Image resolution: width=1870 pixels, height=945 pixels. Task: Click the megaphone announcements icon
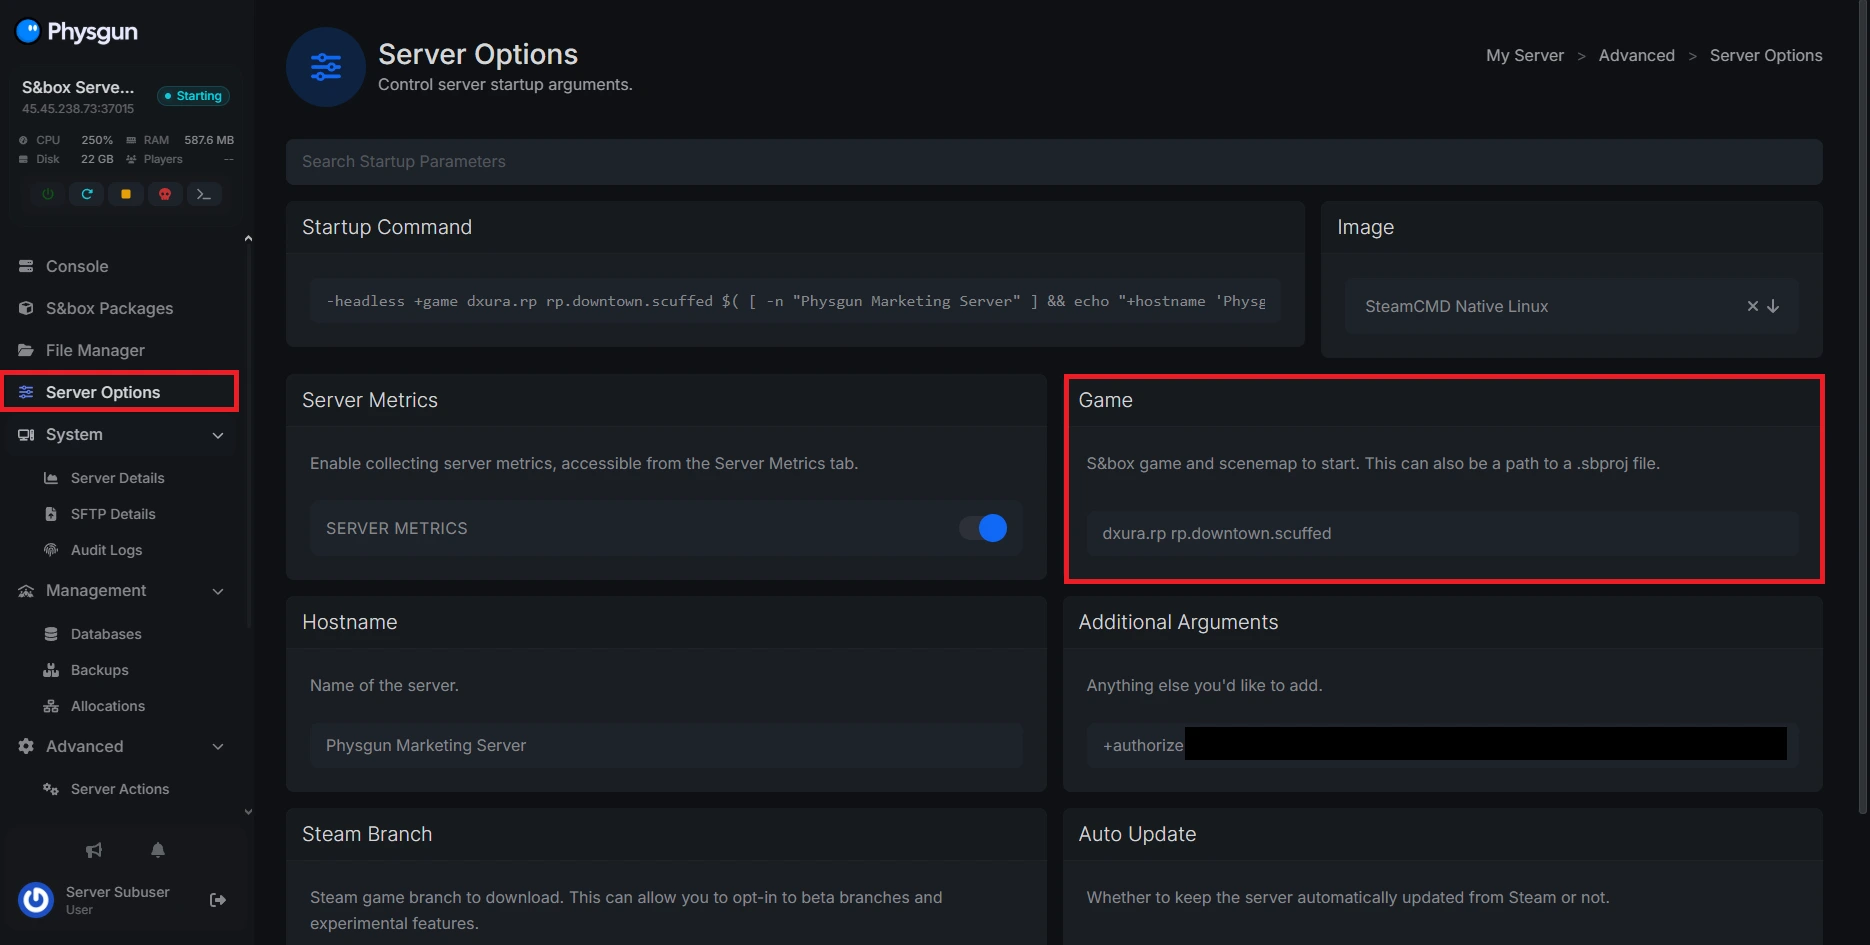94,850
